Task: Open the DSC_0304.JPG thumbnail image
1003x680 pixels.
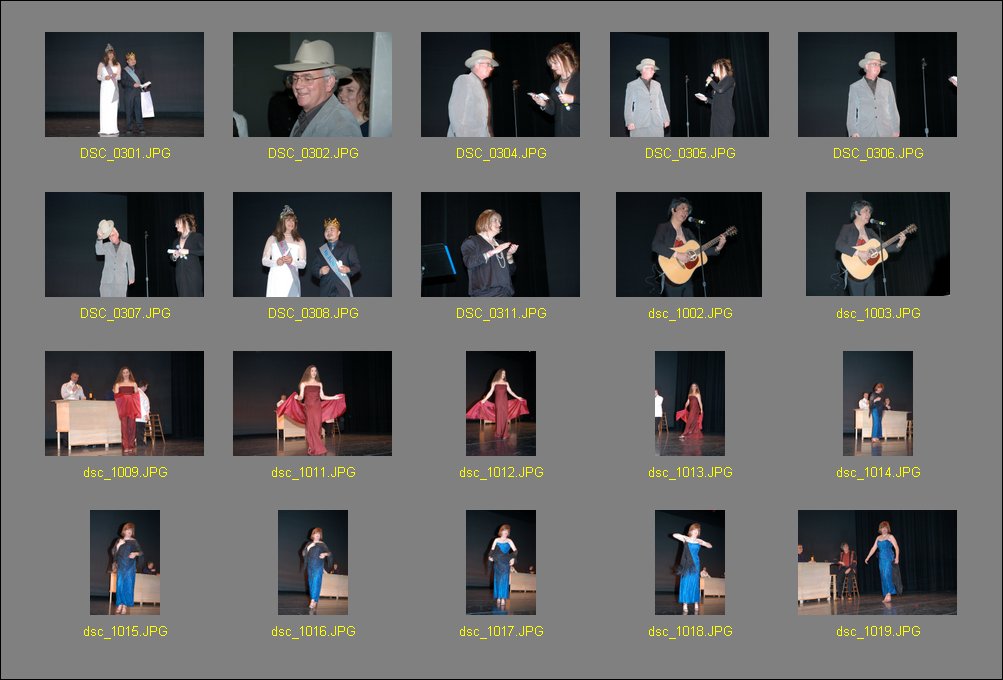Action: [x=500, y=84]
